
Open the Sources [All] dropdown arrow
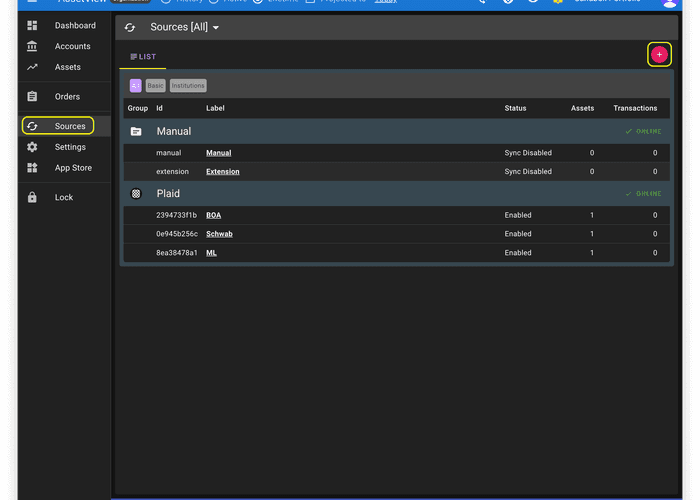216,28
